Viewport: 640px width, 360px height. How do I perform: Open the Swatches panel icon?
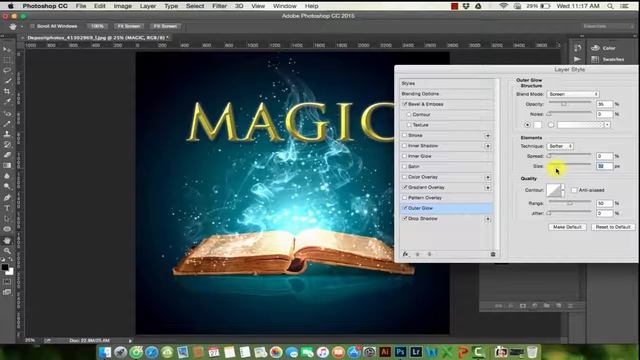(x=596, y=59)
